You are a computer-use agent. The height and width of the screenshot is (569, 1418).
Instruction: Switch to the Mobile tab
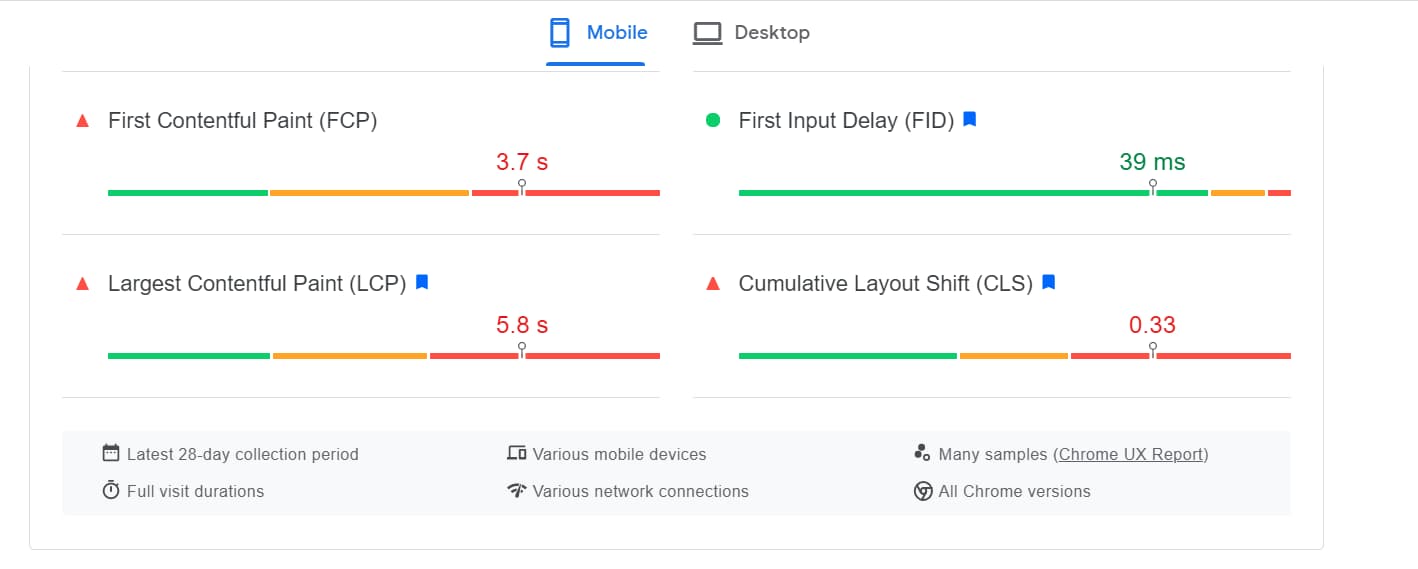pyautogui.click(x=597, y=33)
